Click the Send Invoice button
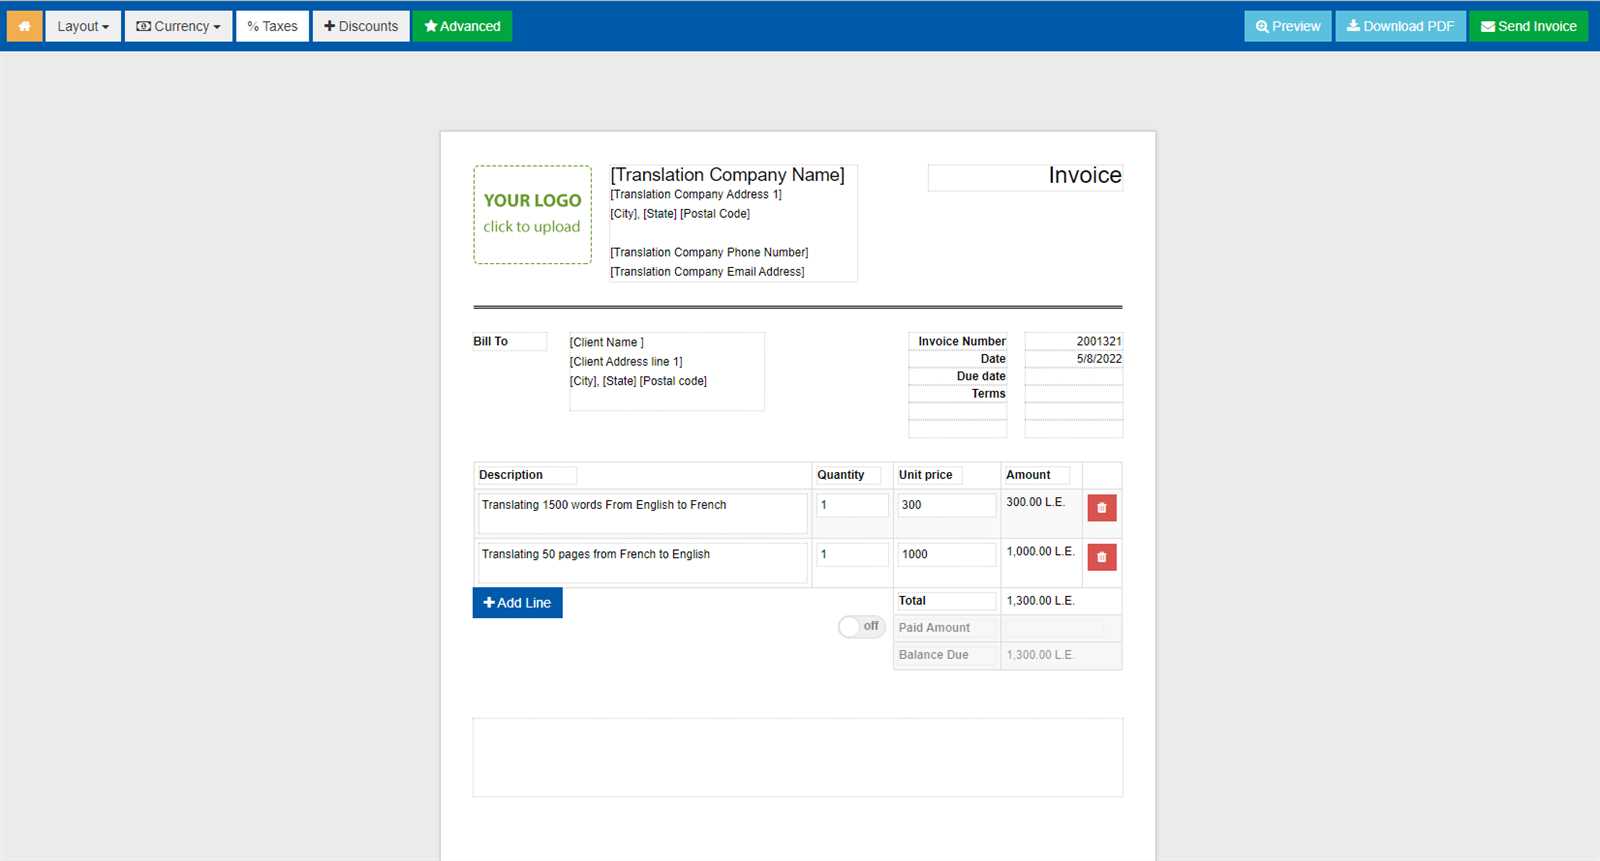Screen dimensions: 1600x861 1528,26
